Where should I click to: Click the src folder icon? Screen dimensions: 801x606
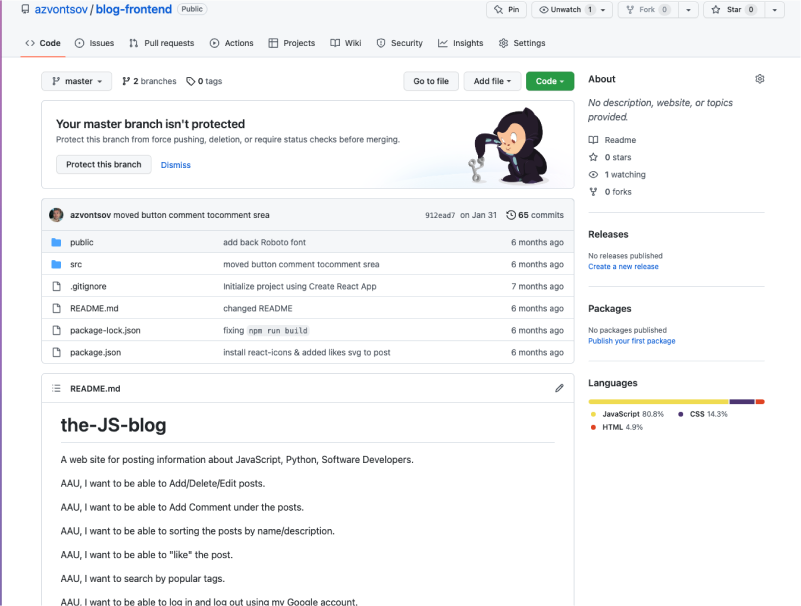coord(56,264)
